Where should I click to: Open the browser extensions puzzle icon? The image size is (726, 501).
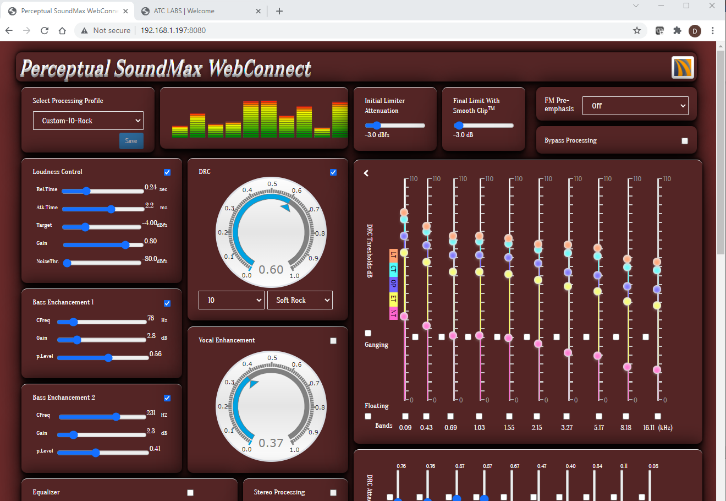pos(677,31)
